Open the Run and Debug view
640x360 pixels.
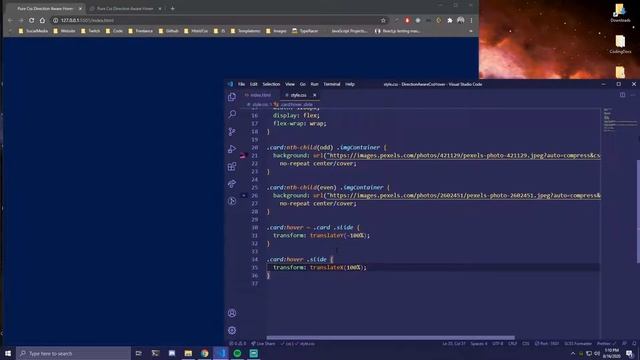pos(232,149)
